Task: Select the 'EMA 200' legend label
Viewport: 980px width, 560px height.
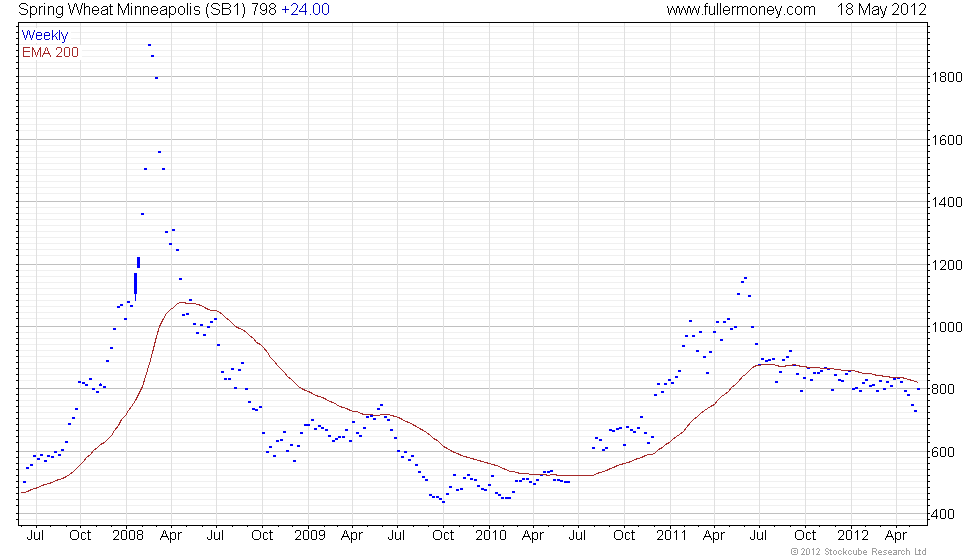Action: pyautogui.click(x=50, y=52)
